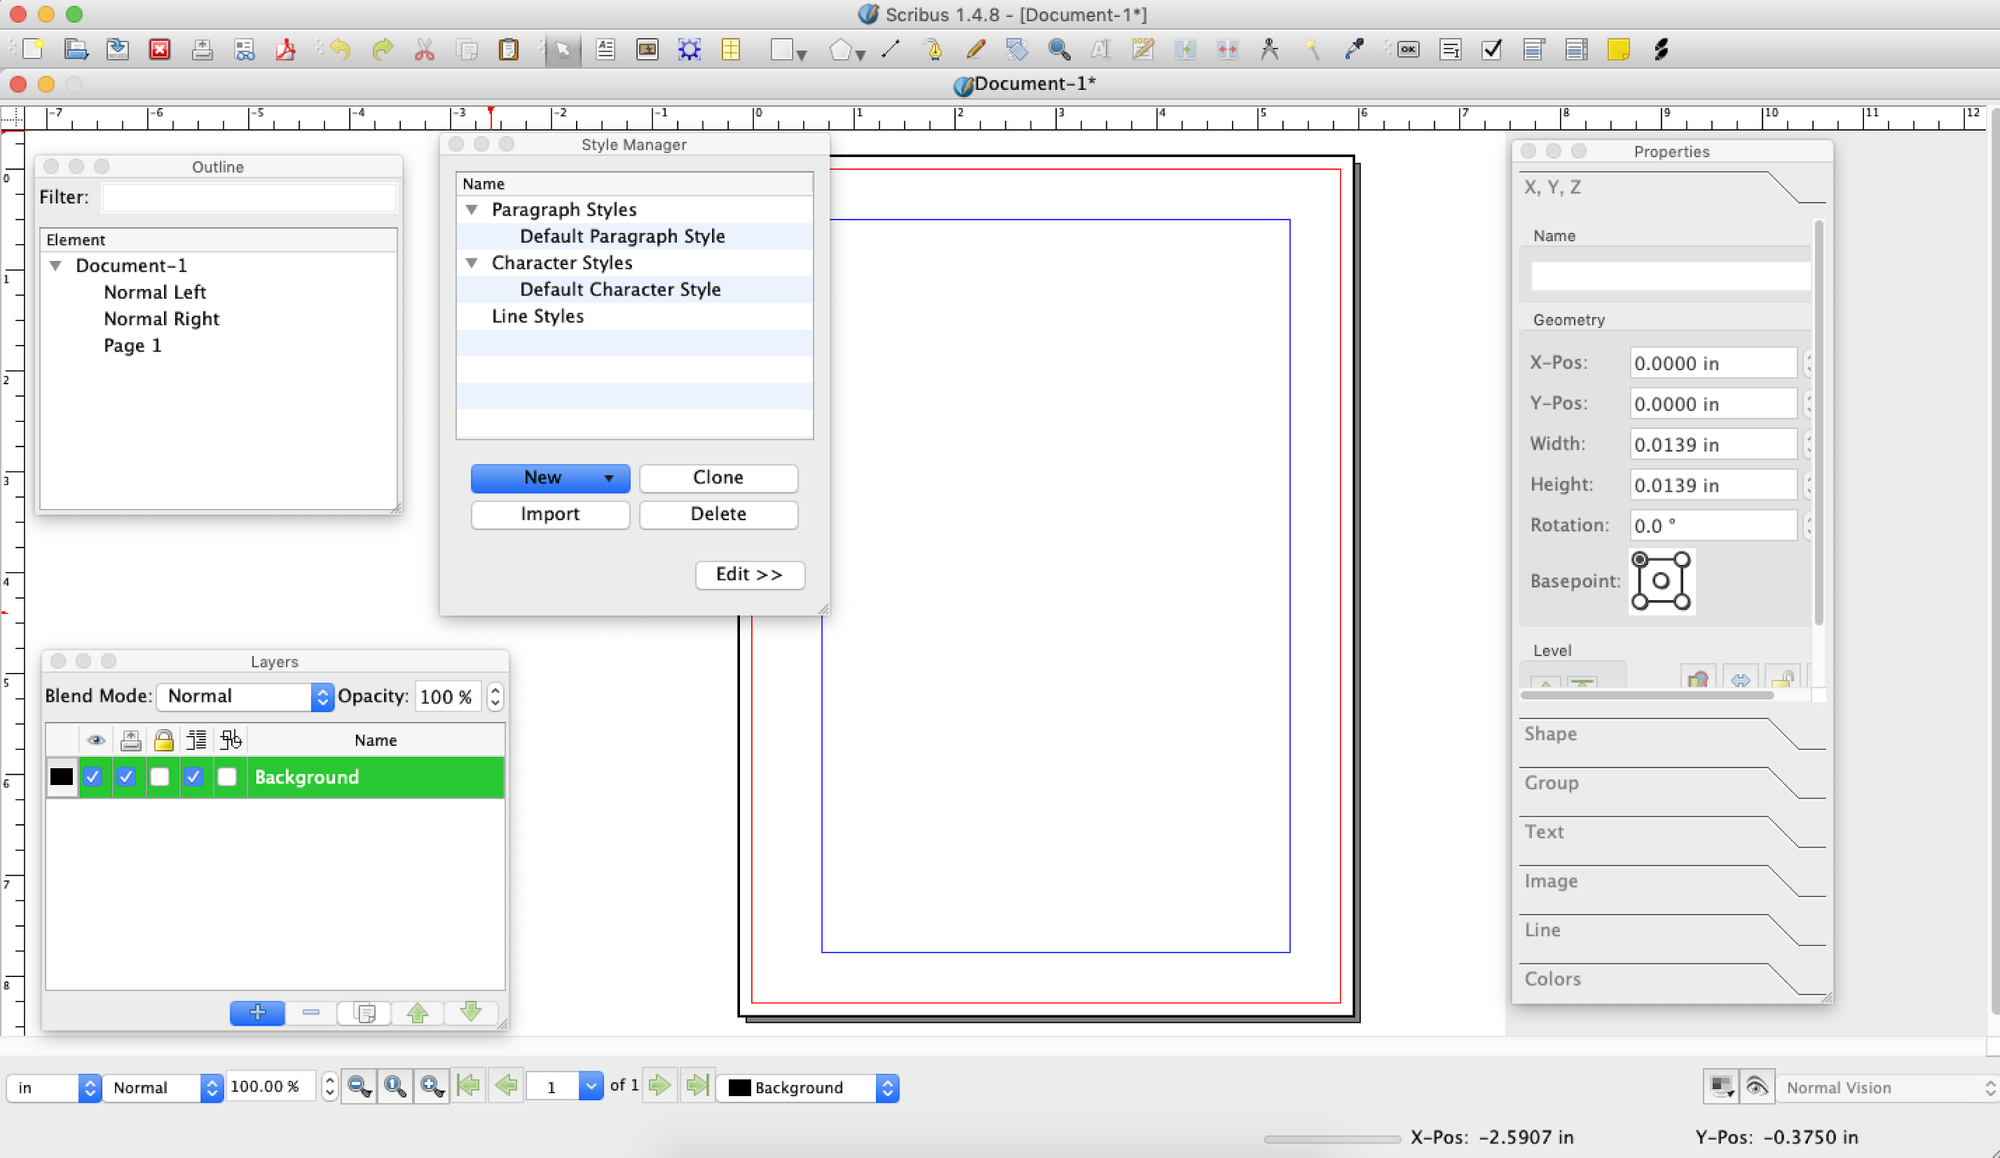Click the image frame tool
2000x1158 pixels.
click(644, 50)
